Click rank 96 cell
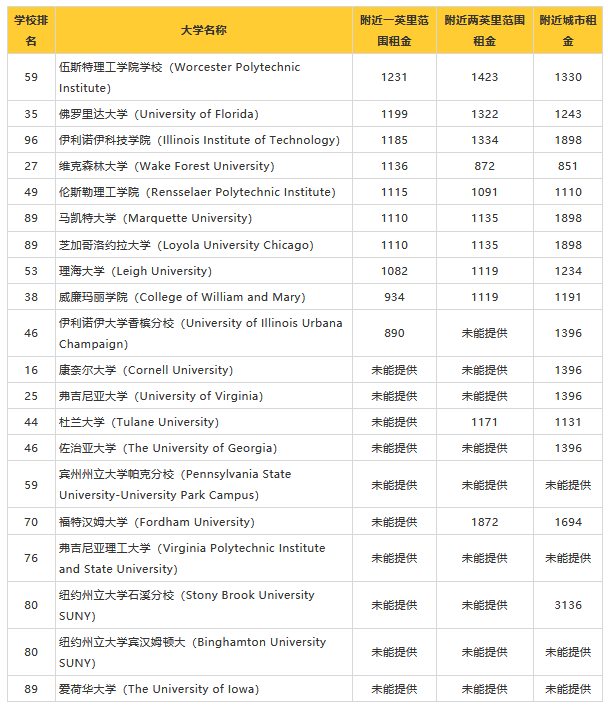The image size is (608, 711). (31, 140)
